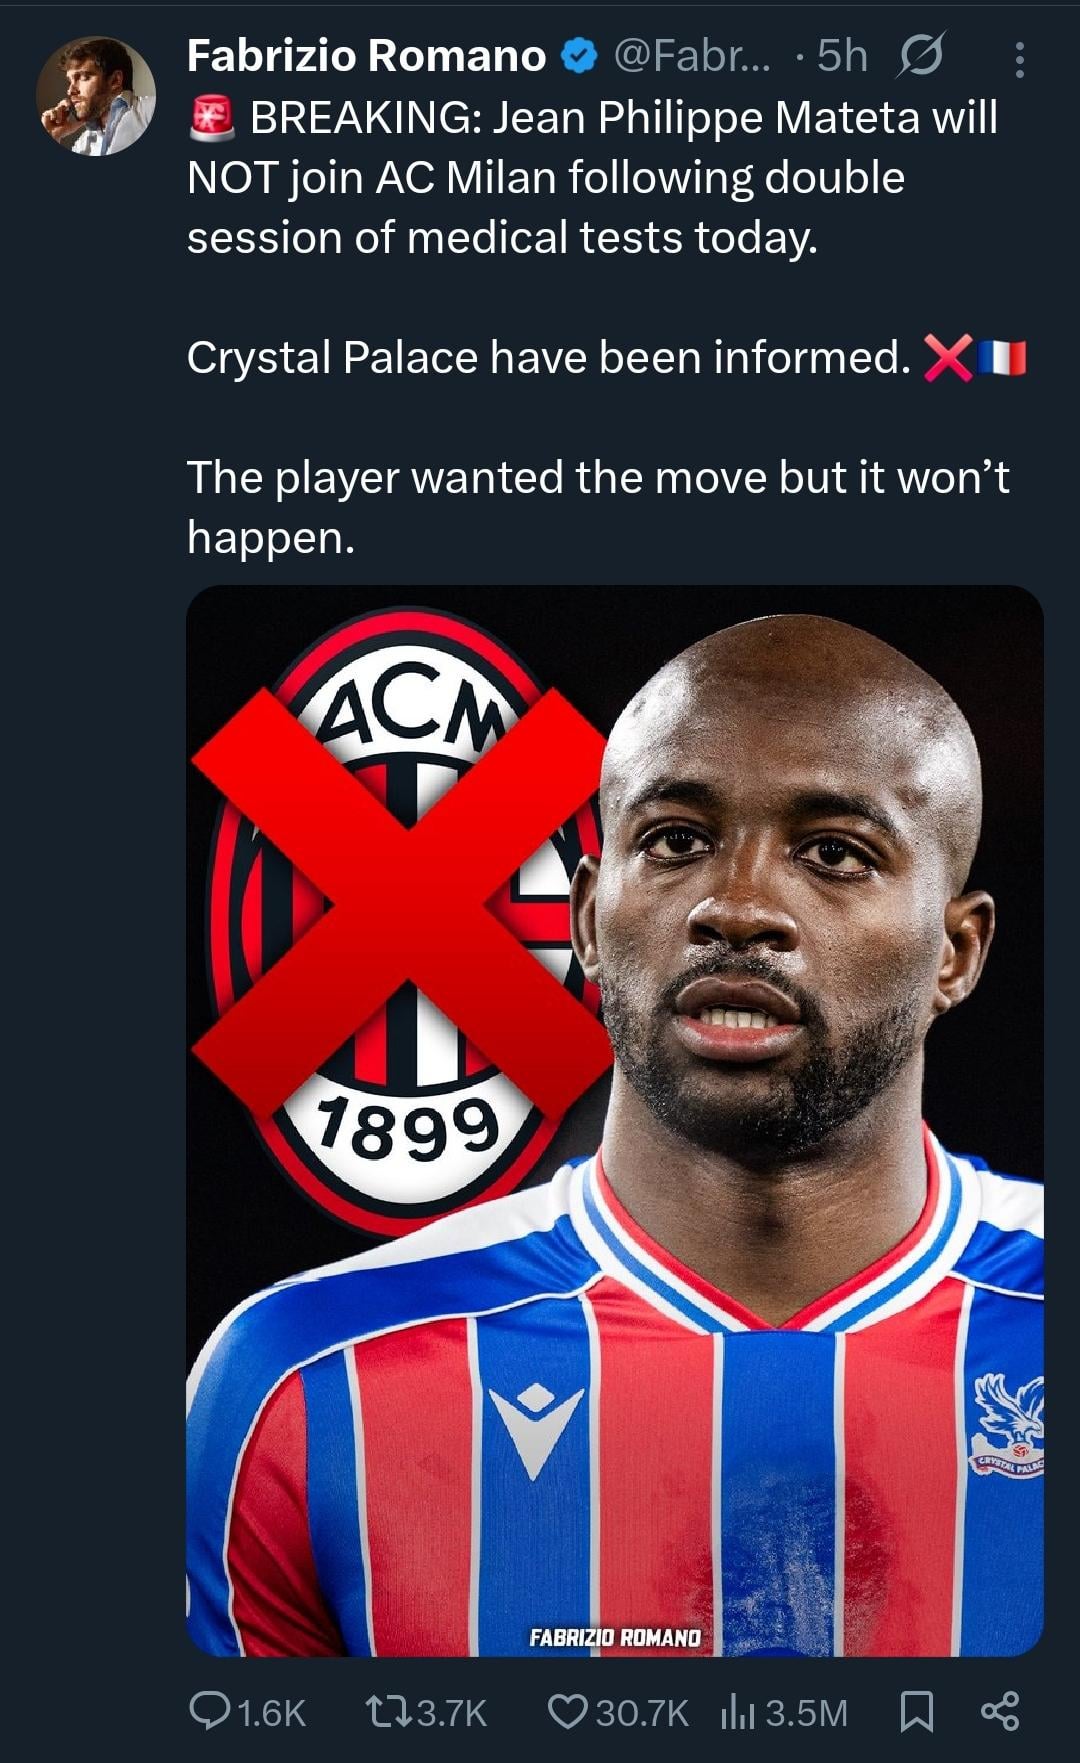This screenshot has height=1763, width=1080.
Task: Click the reply speech bubble icon
Action: click(209, 1711)
